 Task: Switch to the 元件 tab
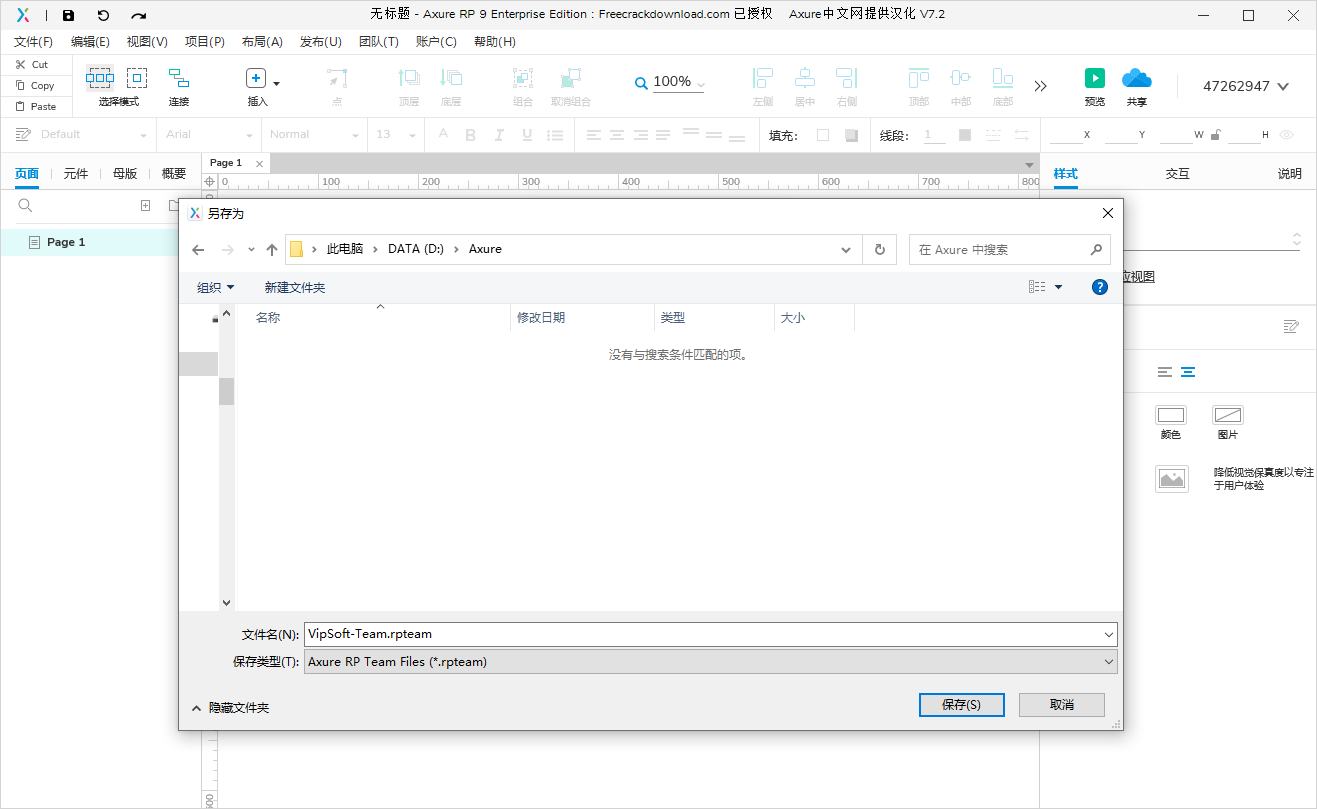(x=76, y=173)
